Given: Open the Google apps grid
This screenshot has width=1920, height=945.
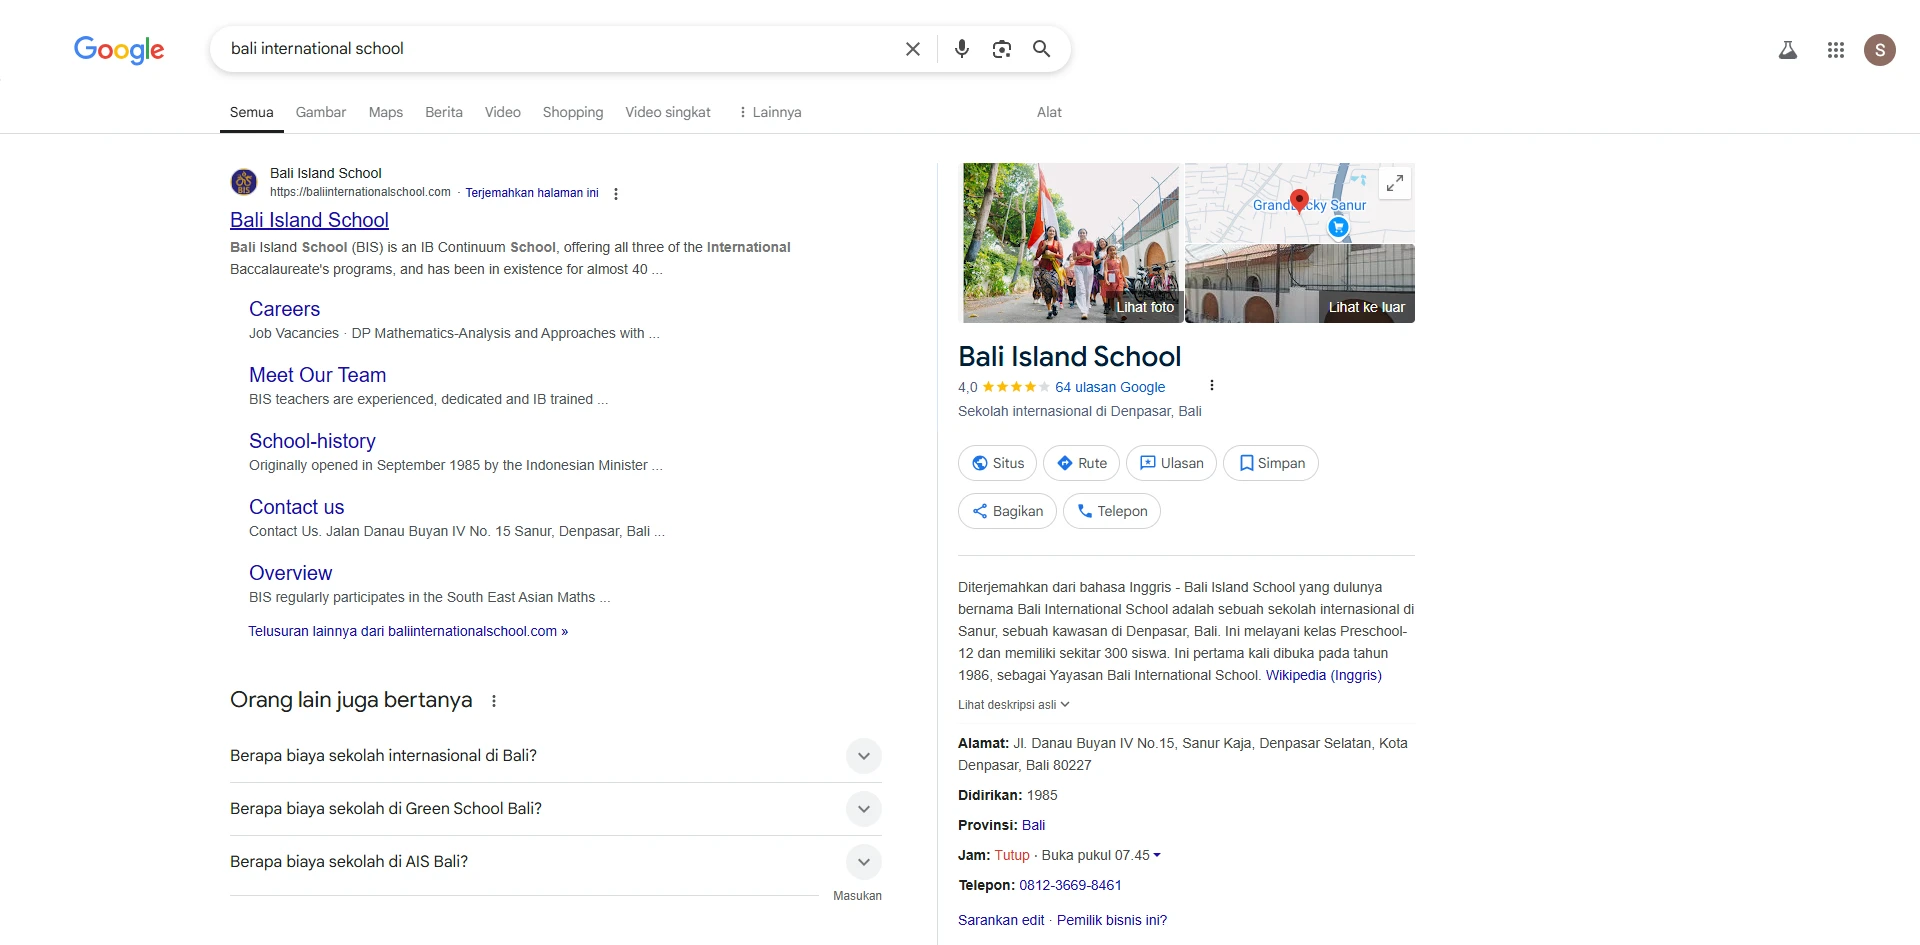Looking at the screenshot, I should (x=1835, y=49).
